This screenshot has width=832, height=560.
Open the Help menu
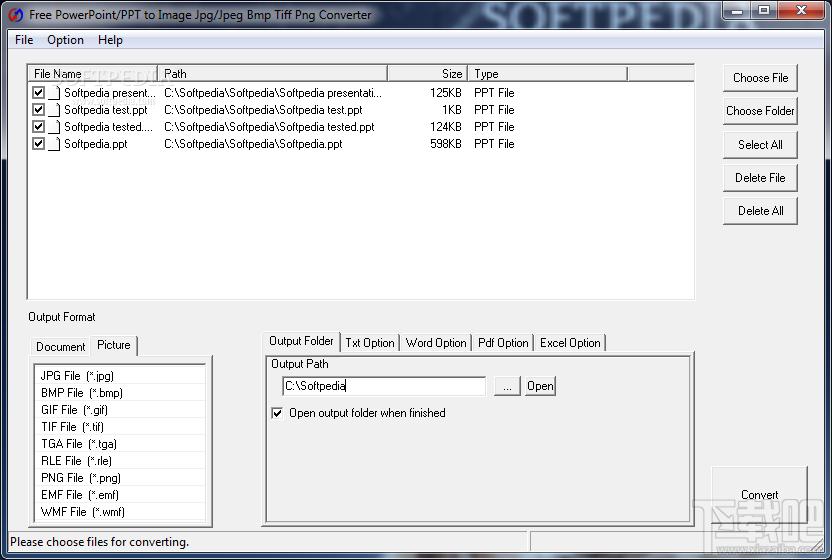tap(110, 40)
